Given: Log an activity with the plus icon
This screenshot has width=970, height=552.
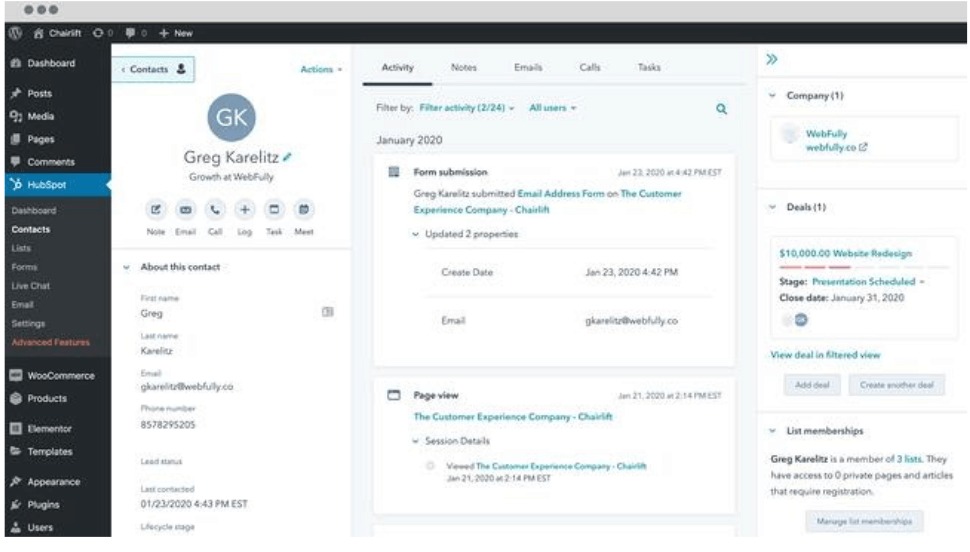Looking at the screenshot, I should tap(244, 210).
